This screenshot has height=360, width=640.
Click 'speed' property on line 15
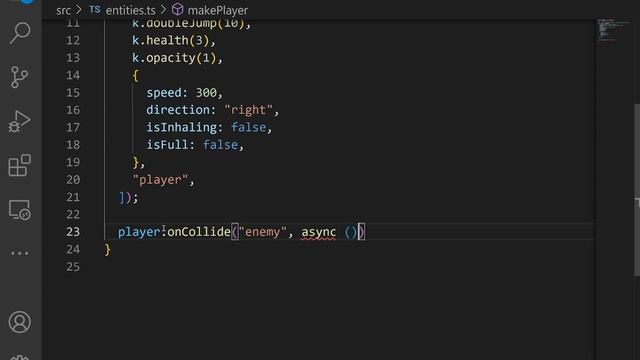pos(163,93)
